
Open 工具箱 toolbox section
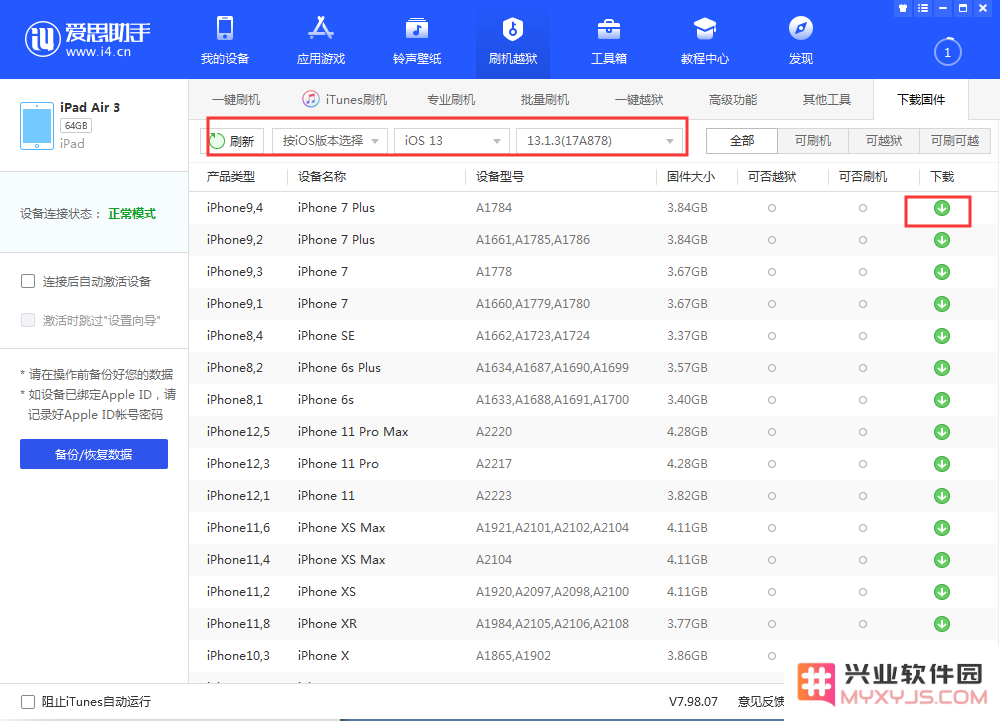pyautogui.click(x=609, y=40)
